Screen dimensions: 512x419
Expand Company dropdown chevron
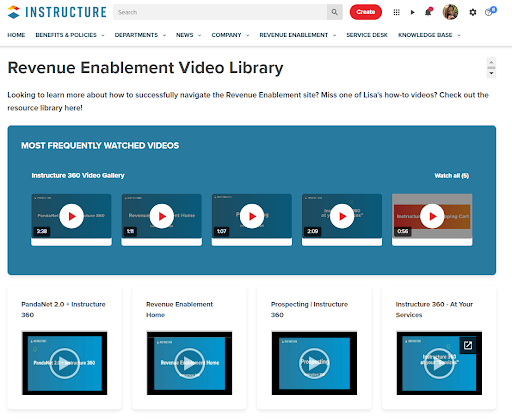248,35
